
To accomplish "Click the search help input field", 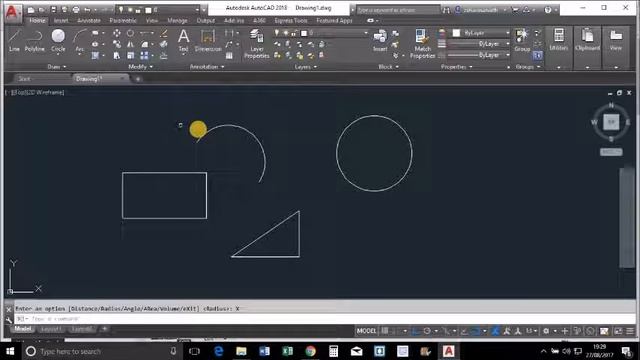I will point(398,10).
